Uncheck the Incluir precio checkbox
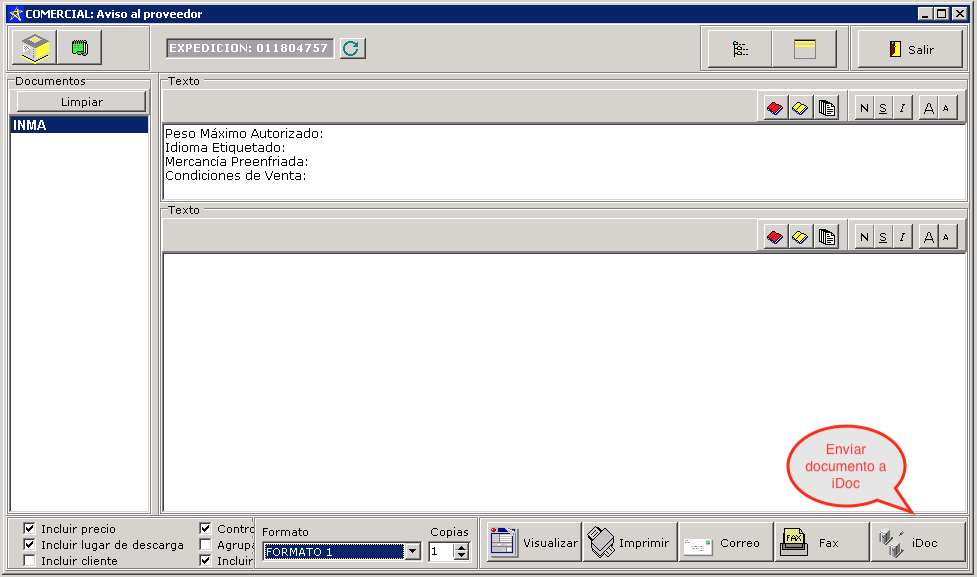The width and height of the screenshot is (977, 577). pyautogui.click(x=29, y=528)
